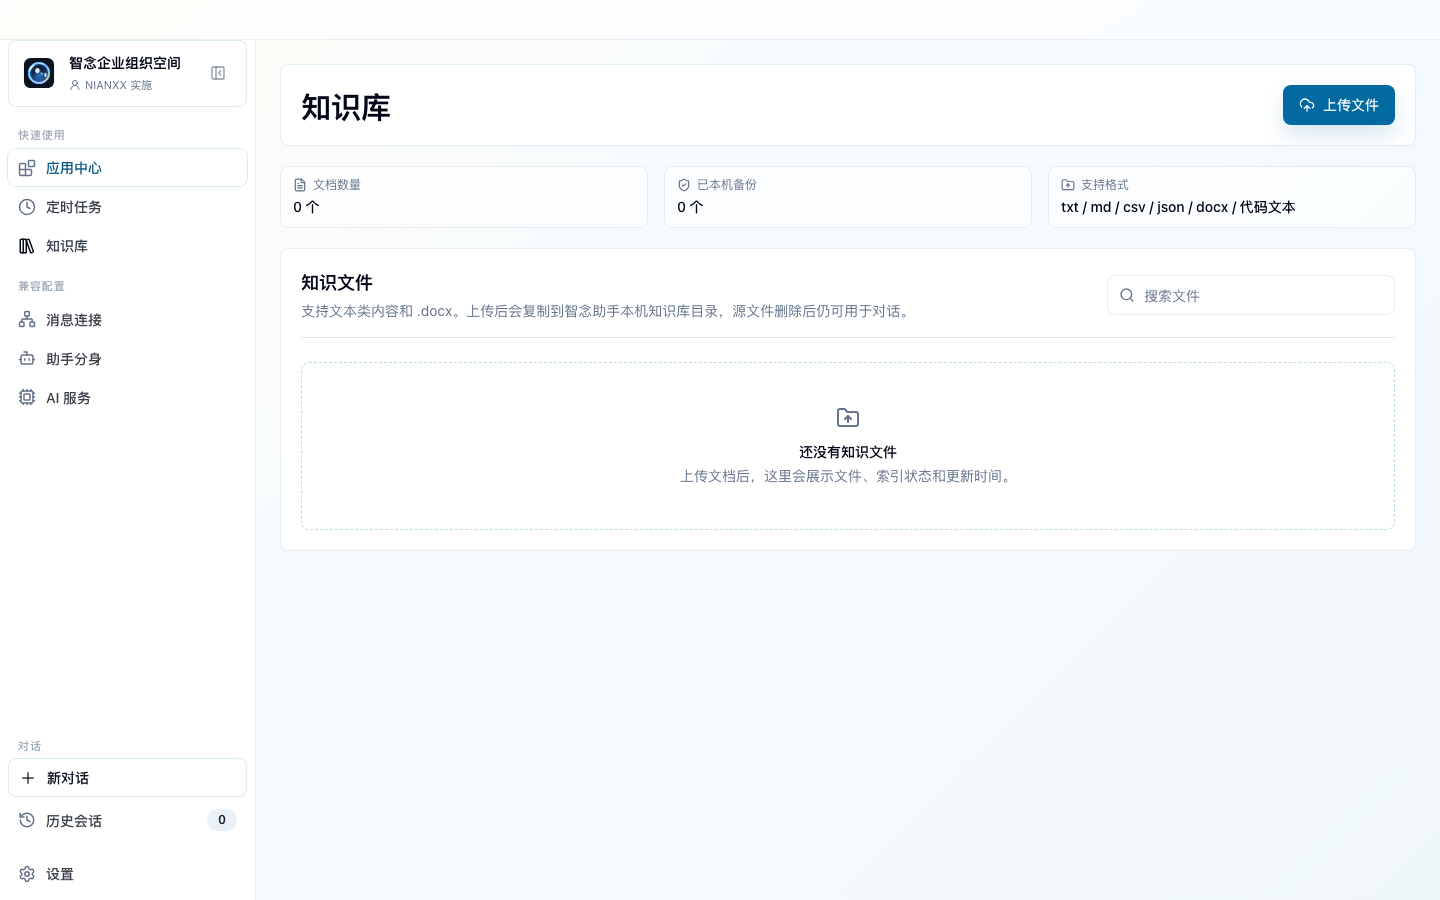The width and height of the screenshot is (1440, 900).
Task: Open 消息连接 settings page
Action: [127, 320]
